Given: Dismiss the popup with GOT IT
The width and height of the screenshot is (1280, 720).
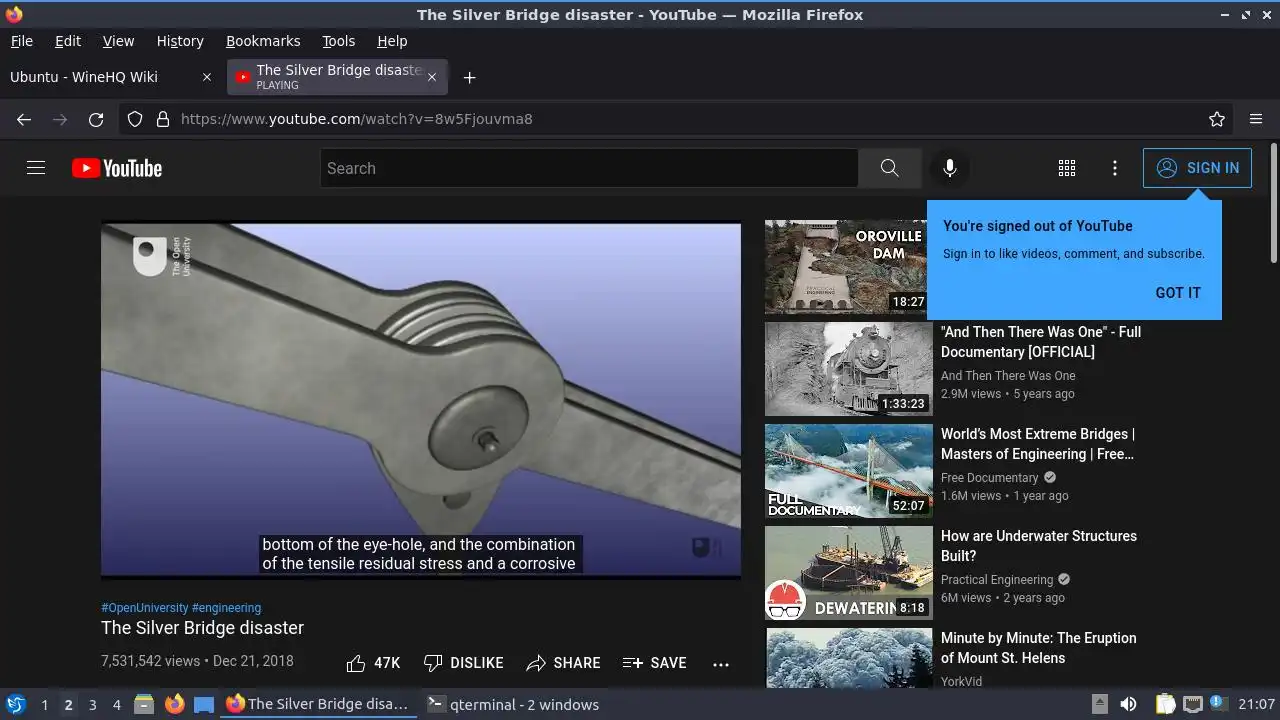Looking at the screenshot, I should pyautogui.click(x=1178, y=293).
